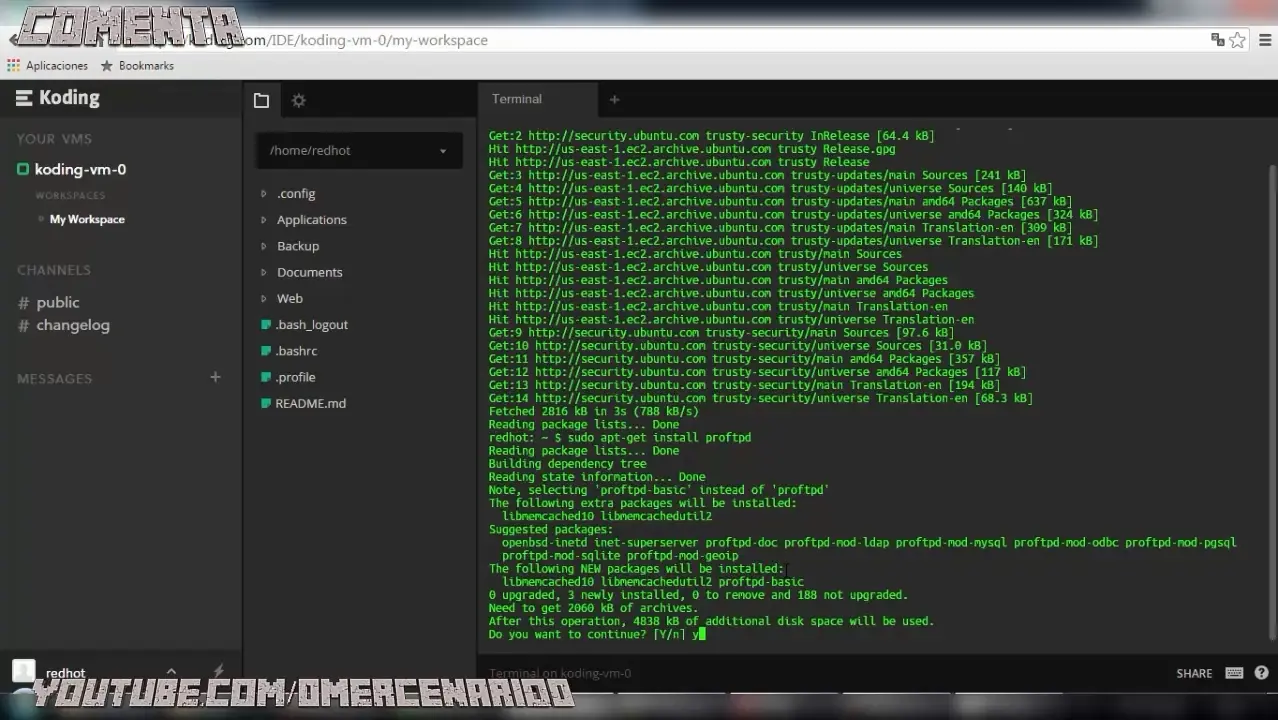The height and width of the screenshot is (720, 1278).
Task: Open the .bashrc file
Action: tap(296, 351)
